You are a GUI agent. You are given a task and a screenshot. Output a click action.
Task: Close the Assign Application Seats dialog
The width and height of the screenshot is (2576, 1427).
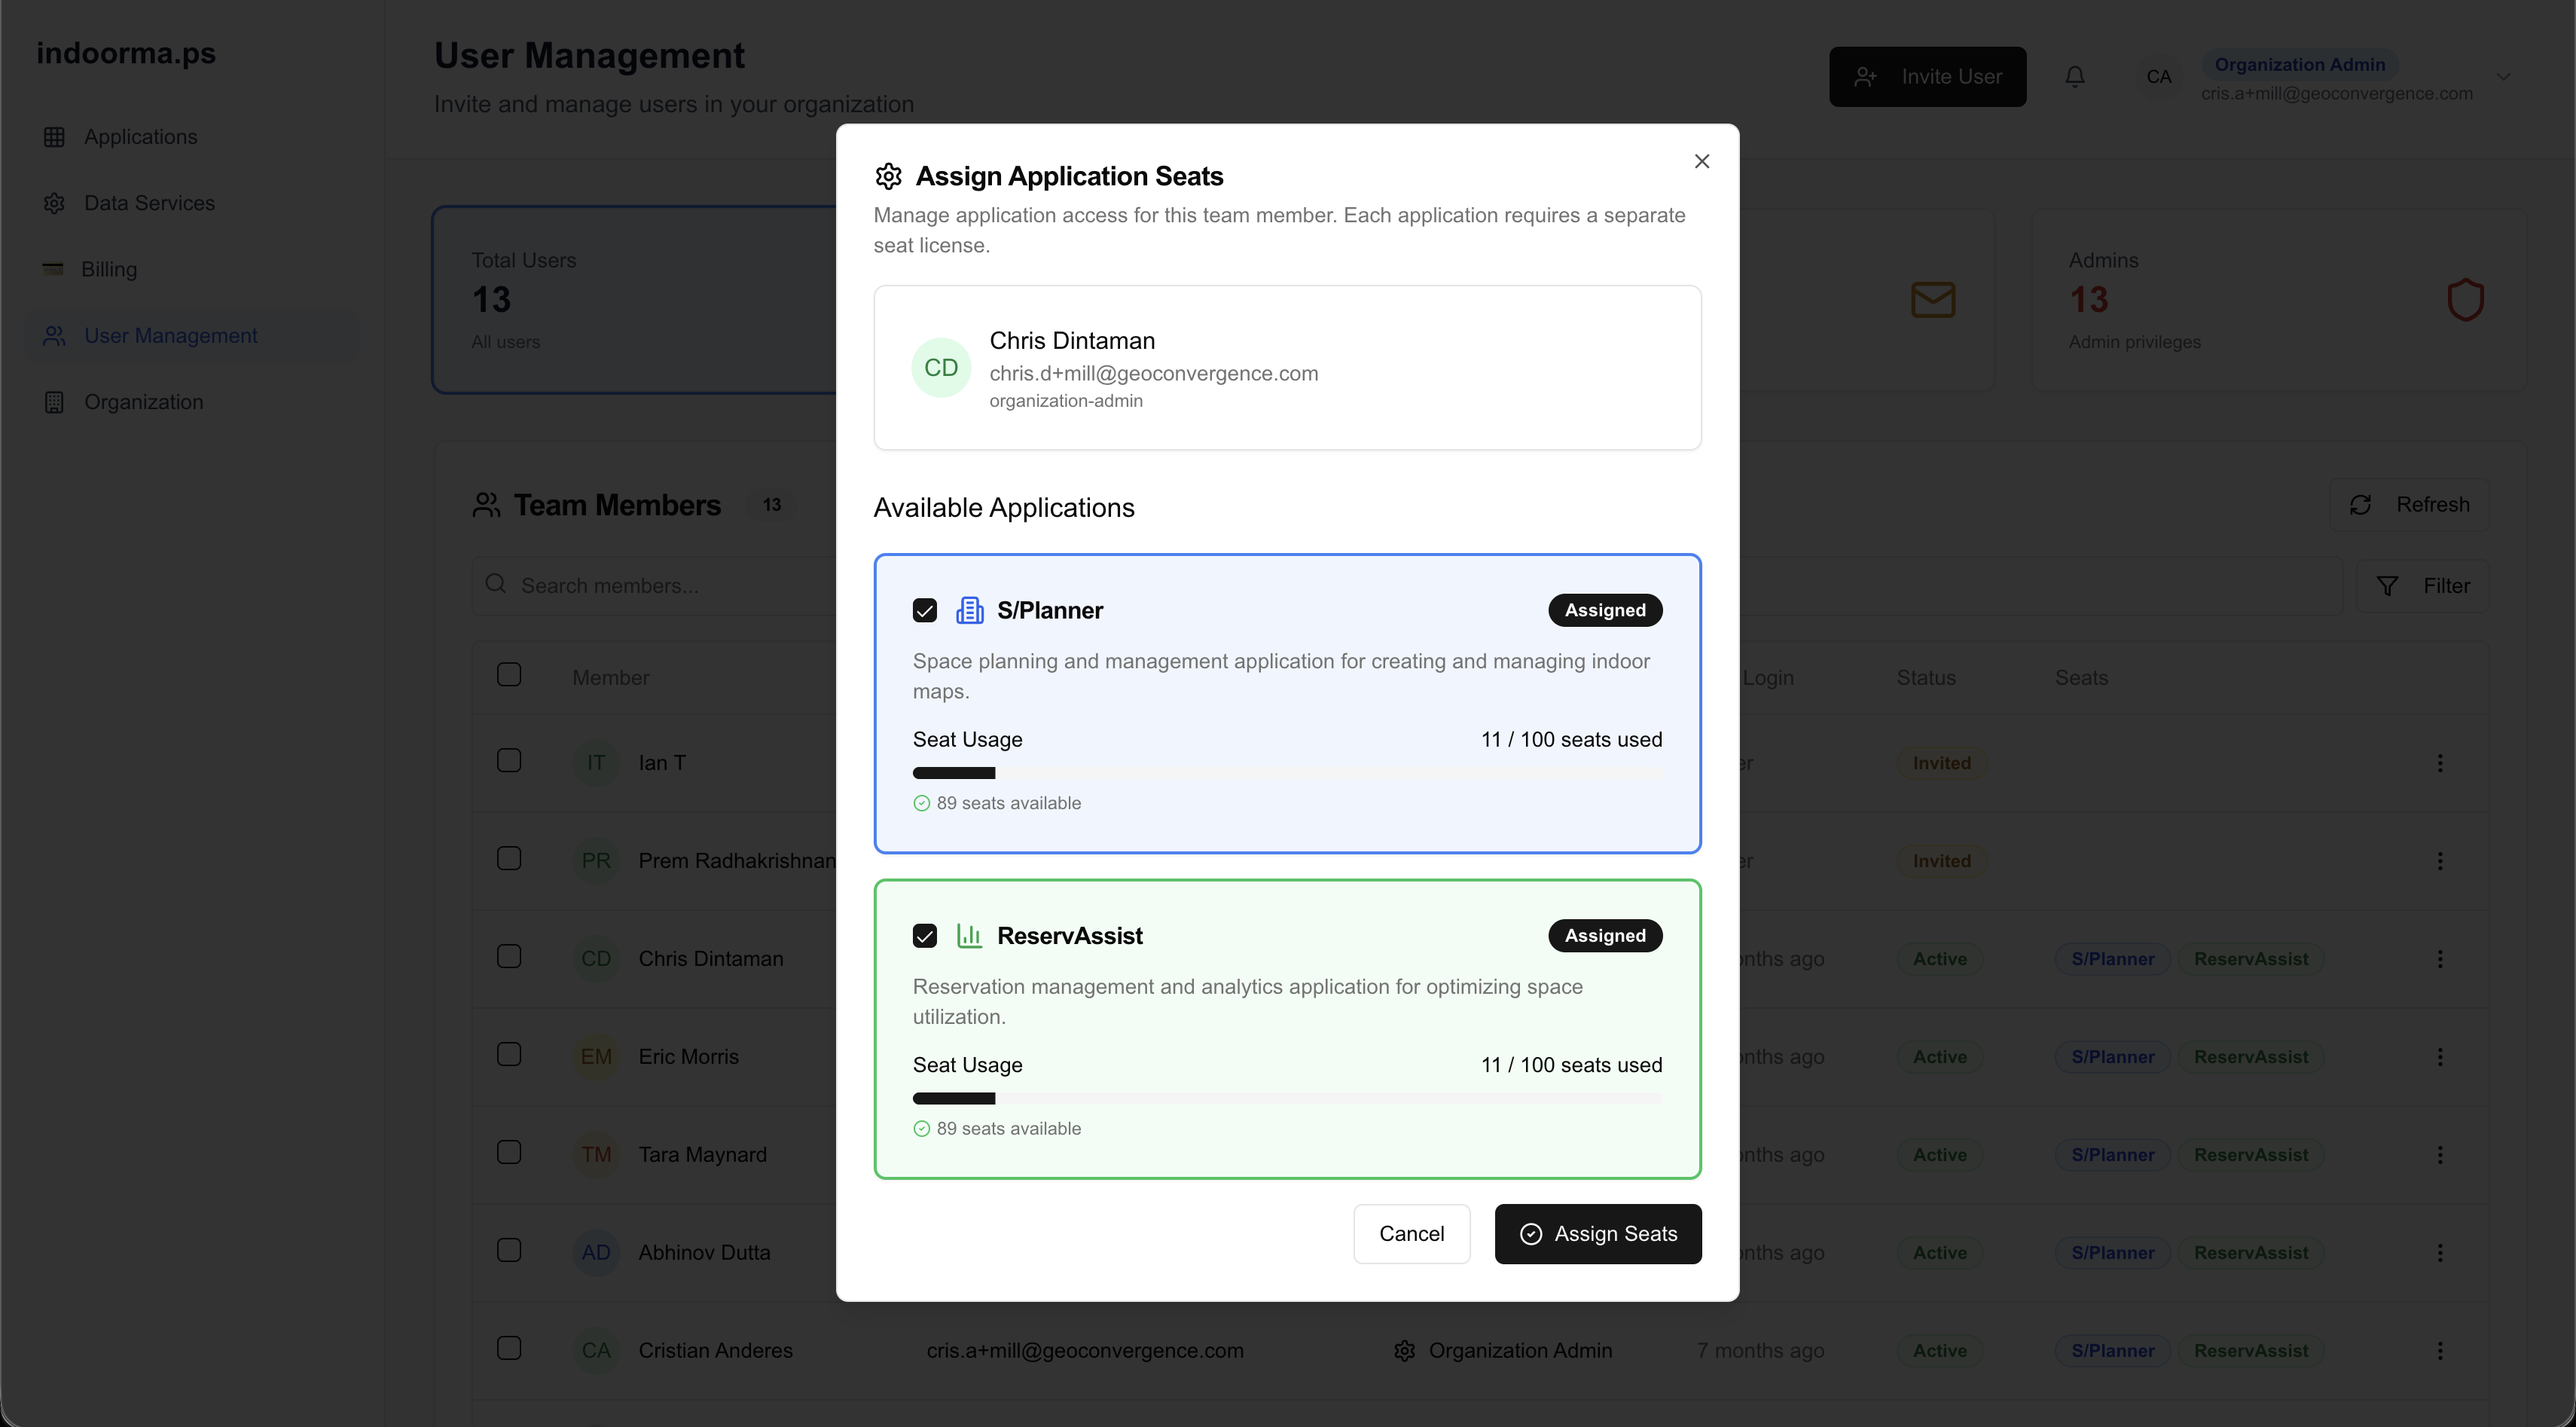tap(1702, 161)
